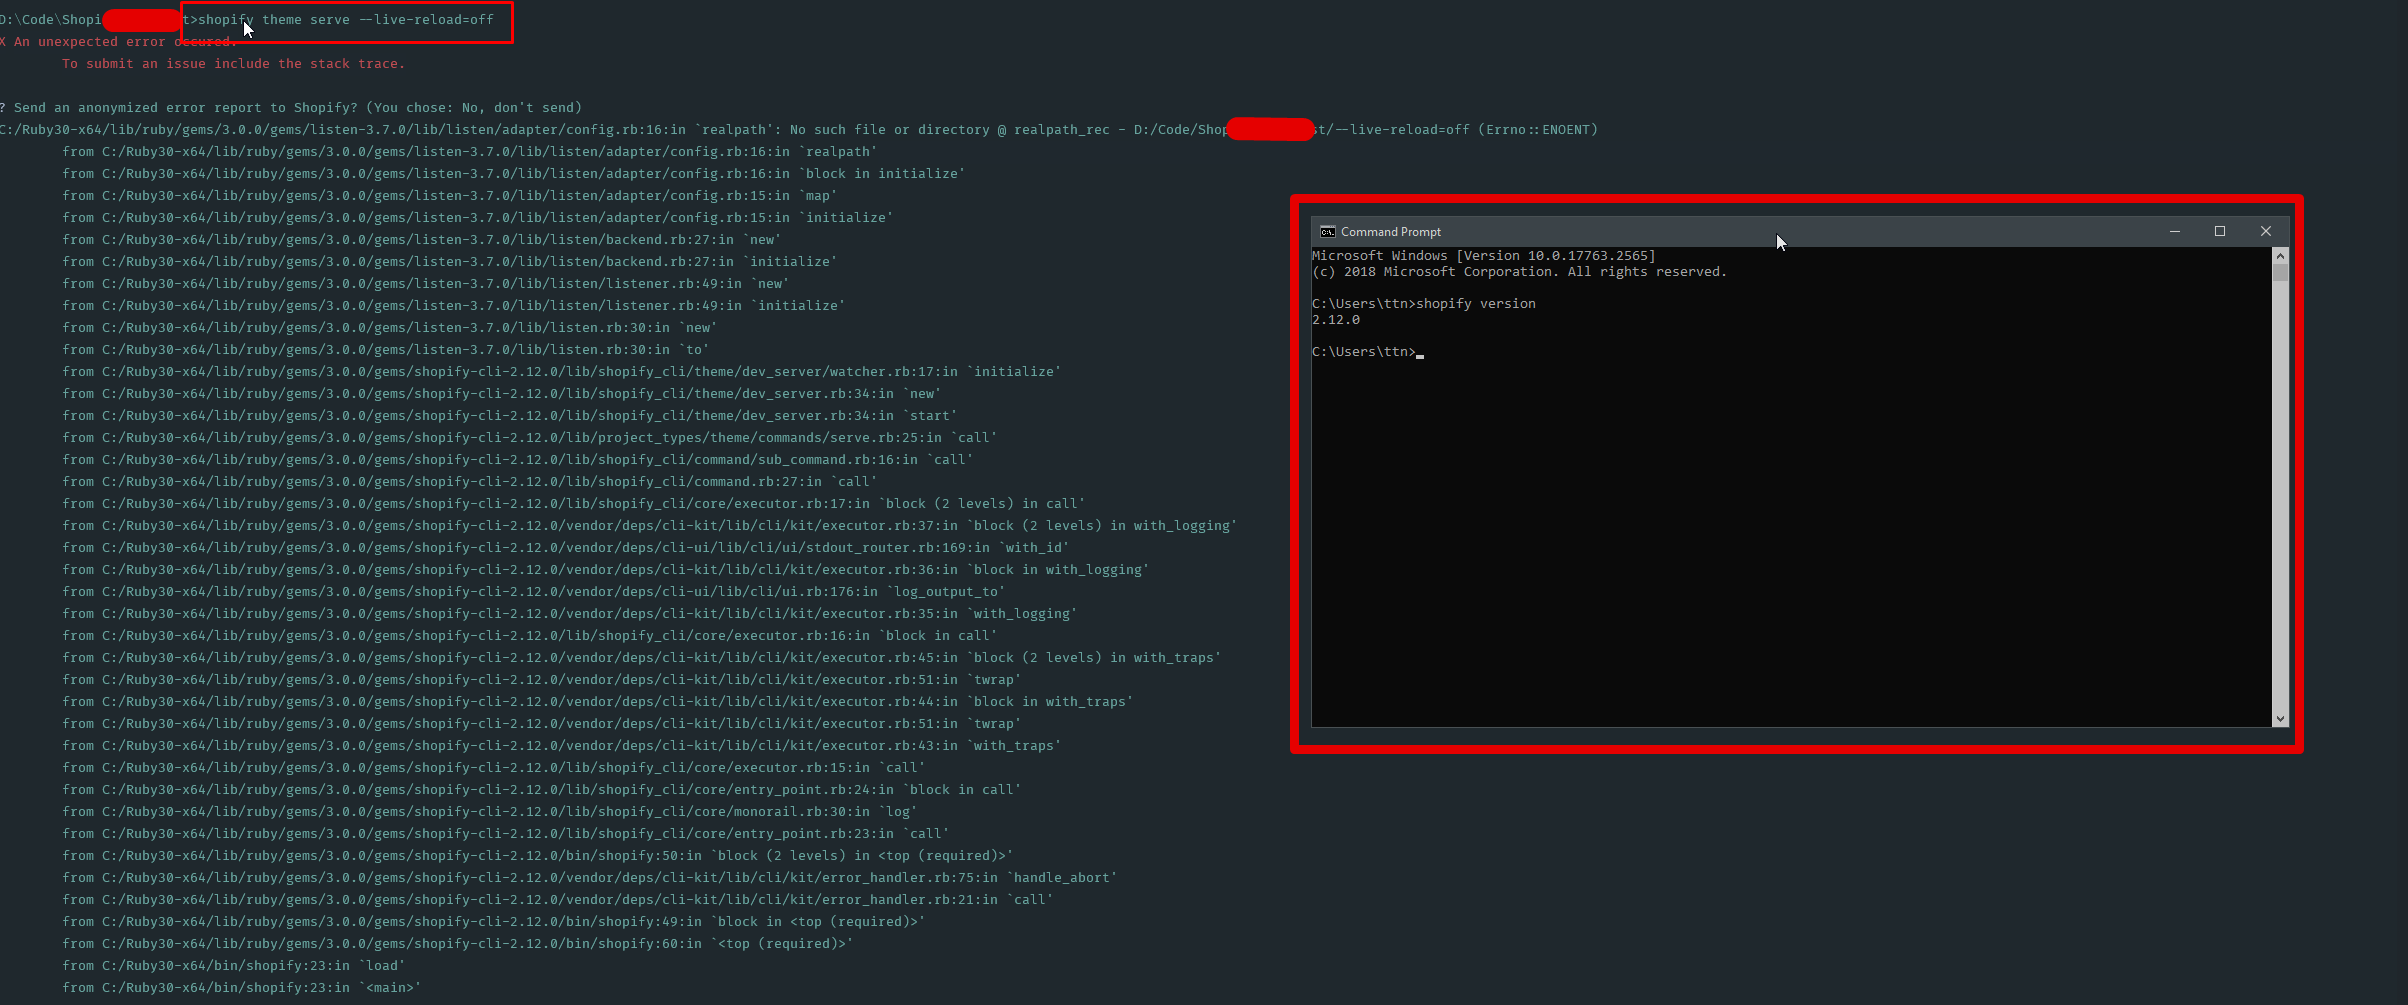Screen dimensions: 2408x1005
Task: Click scrollbar up arrow in Command Prompt
Action: (2280, 256)
